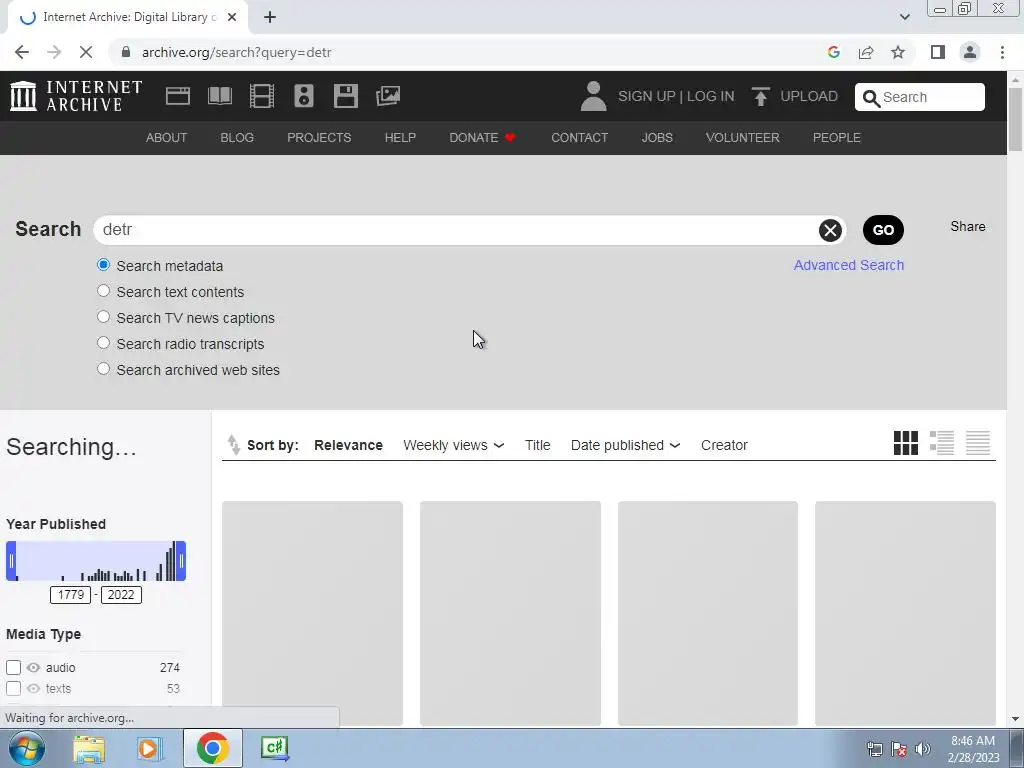Click the left year range slider handle

(x=11, y=561)
